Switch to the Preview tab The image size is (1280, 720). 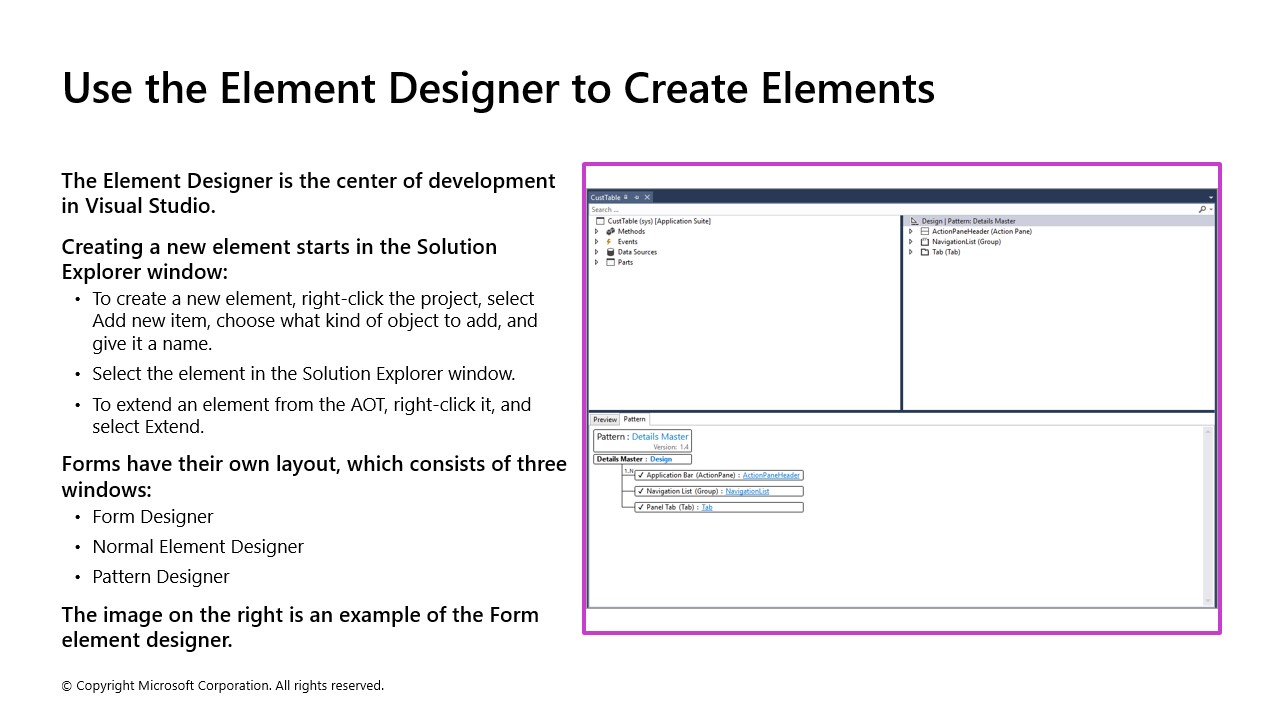pos(605,419)
